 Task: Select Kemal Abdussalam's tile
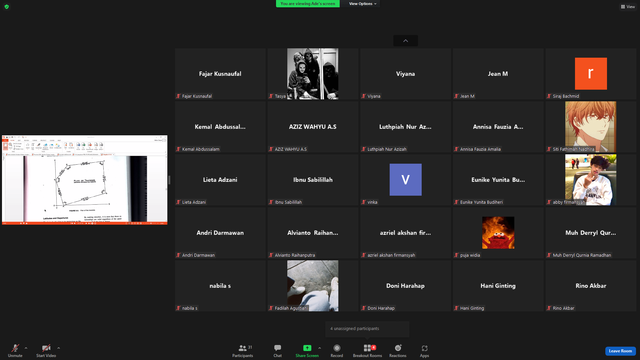(x=220, y=127)
